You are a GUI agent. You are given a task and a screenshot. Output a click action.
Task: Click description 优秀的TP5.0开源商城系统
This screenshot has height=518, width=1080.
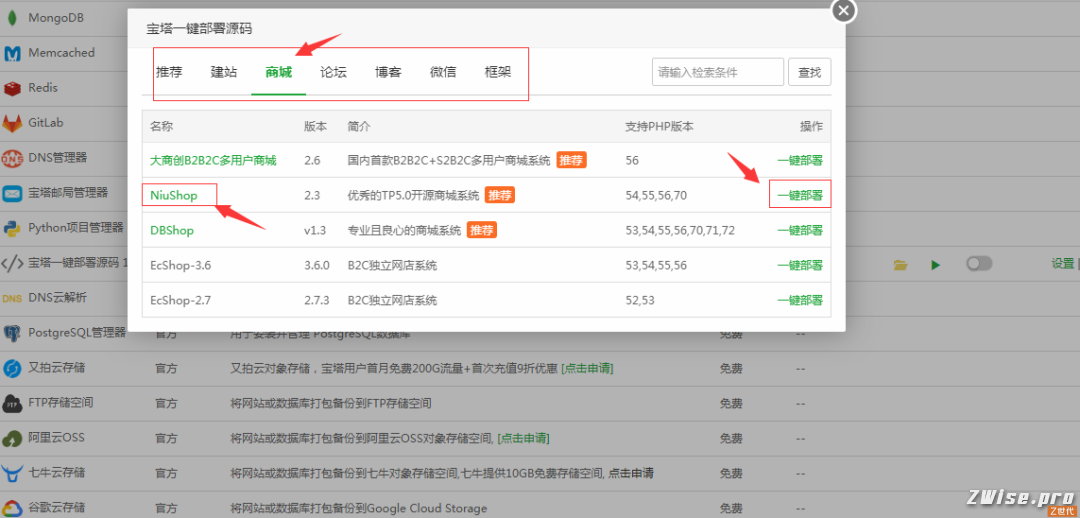(413, 196)
